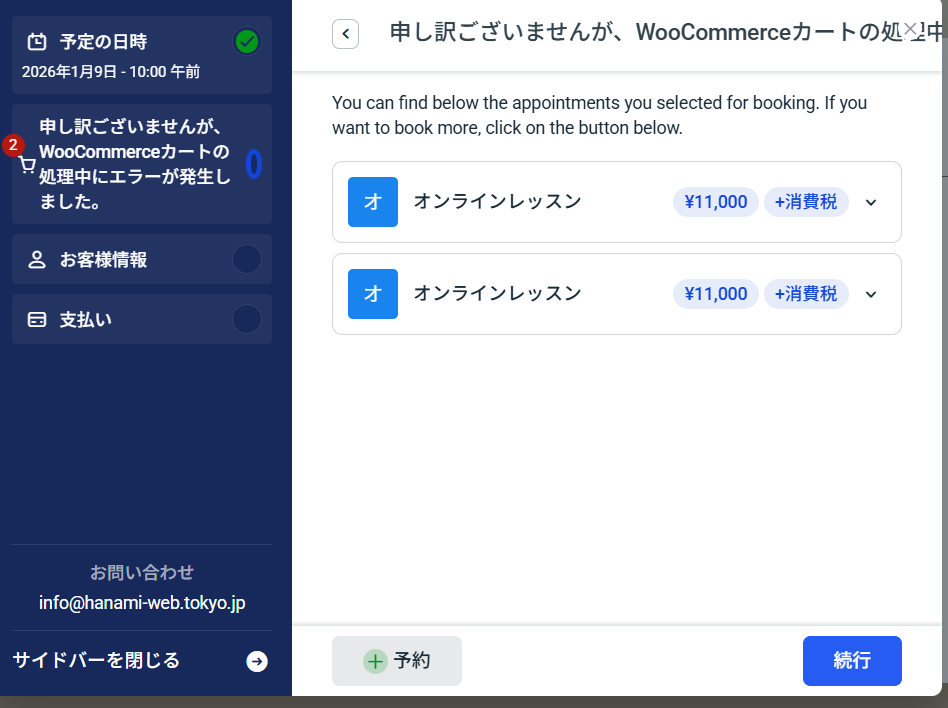Image resolution: width=948 pixels, height=708 pixels.
Task: Click the green plus icon on 予約 button
Action: point(375,661)
